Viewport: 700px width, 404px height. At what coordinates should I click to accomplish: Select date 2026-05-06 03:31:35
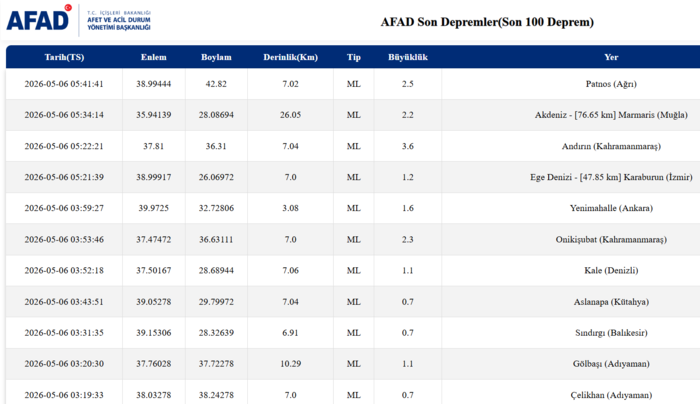point(64,333)
